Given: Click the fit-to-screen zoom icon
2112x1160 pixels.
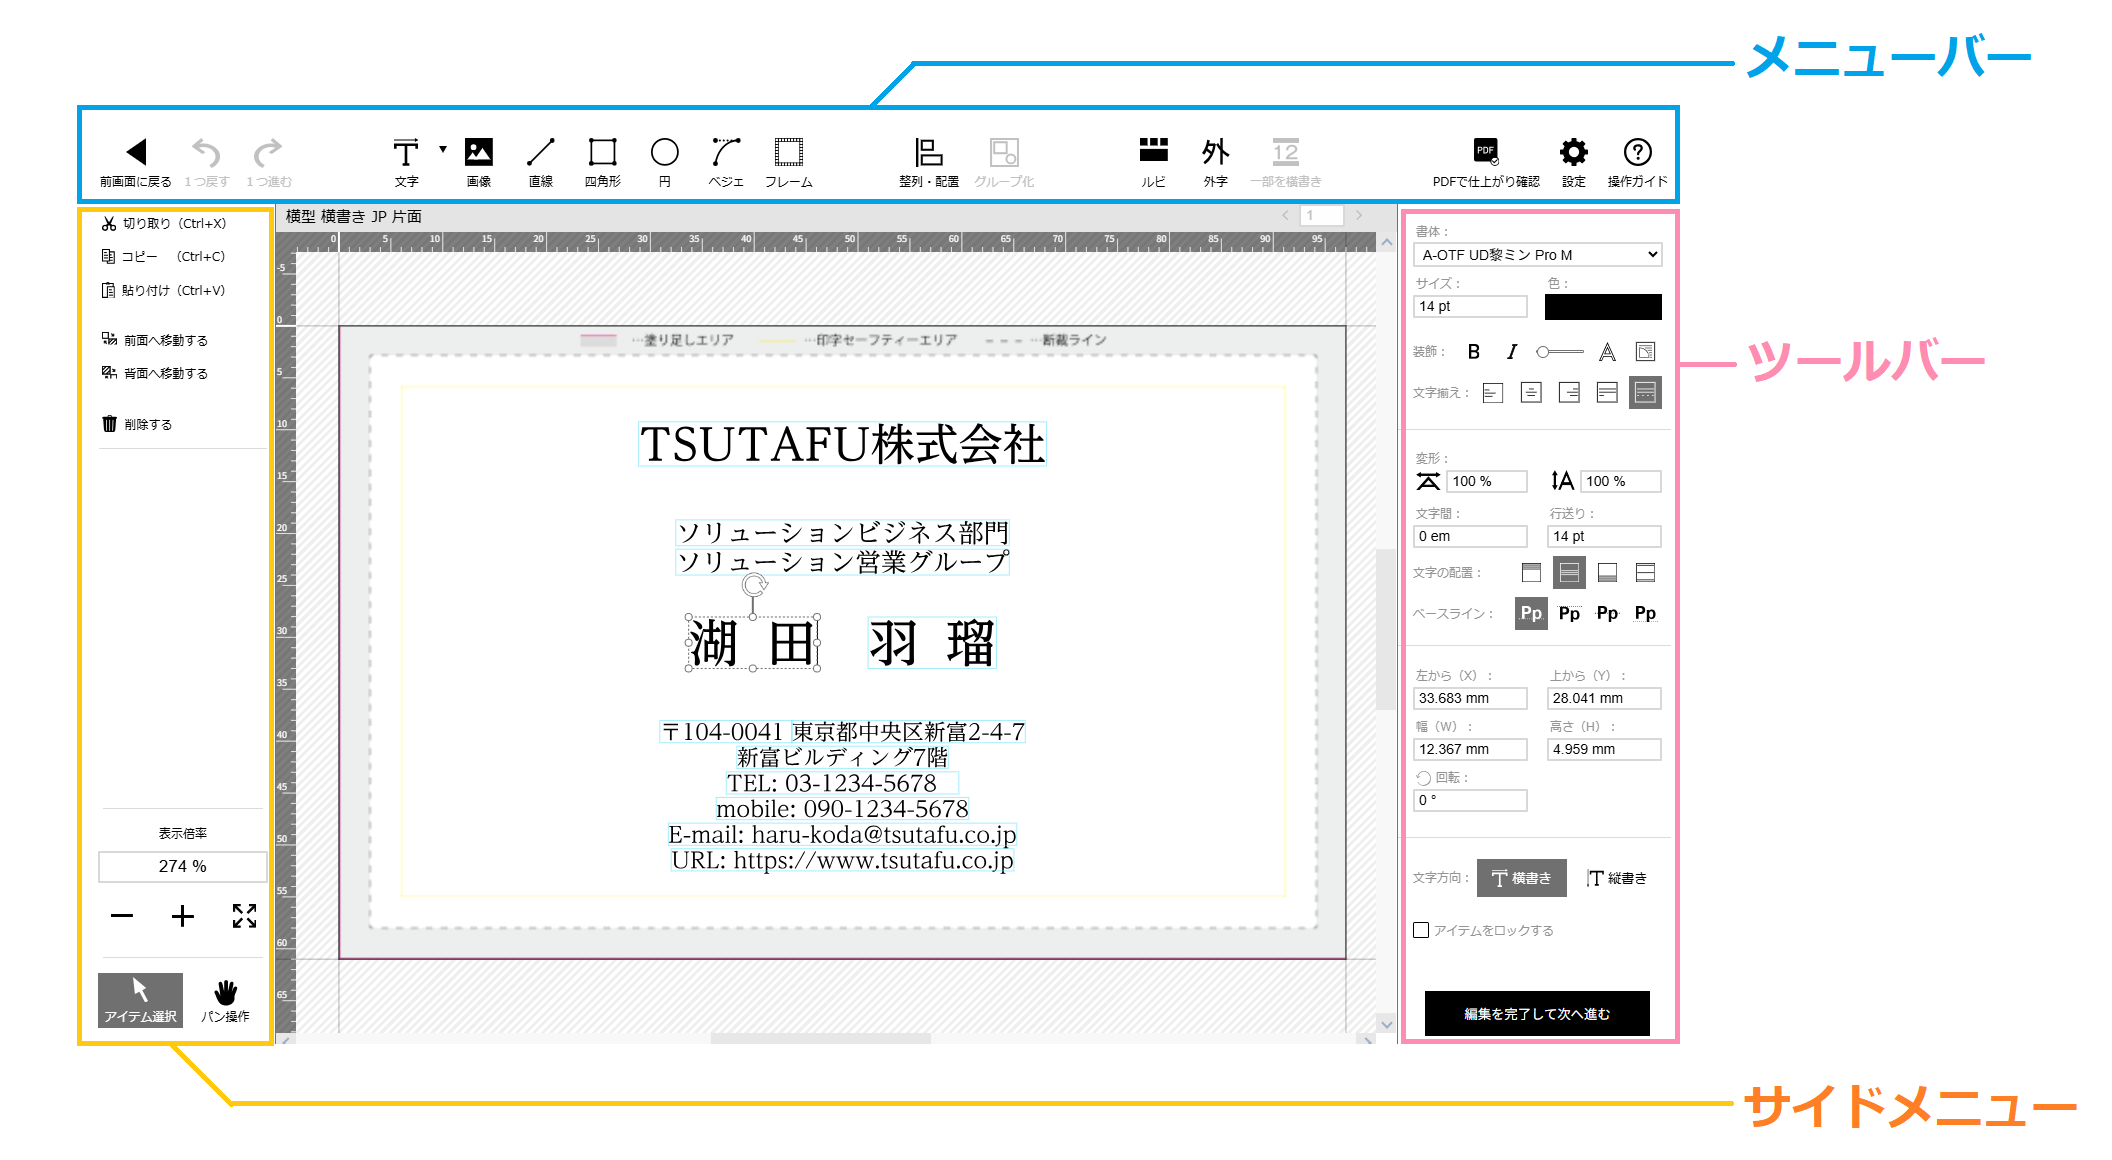Looking at the screenshot, I should click(244, 916).
